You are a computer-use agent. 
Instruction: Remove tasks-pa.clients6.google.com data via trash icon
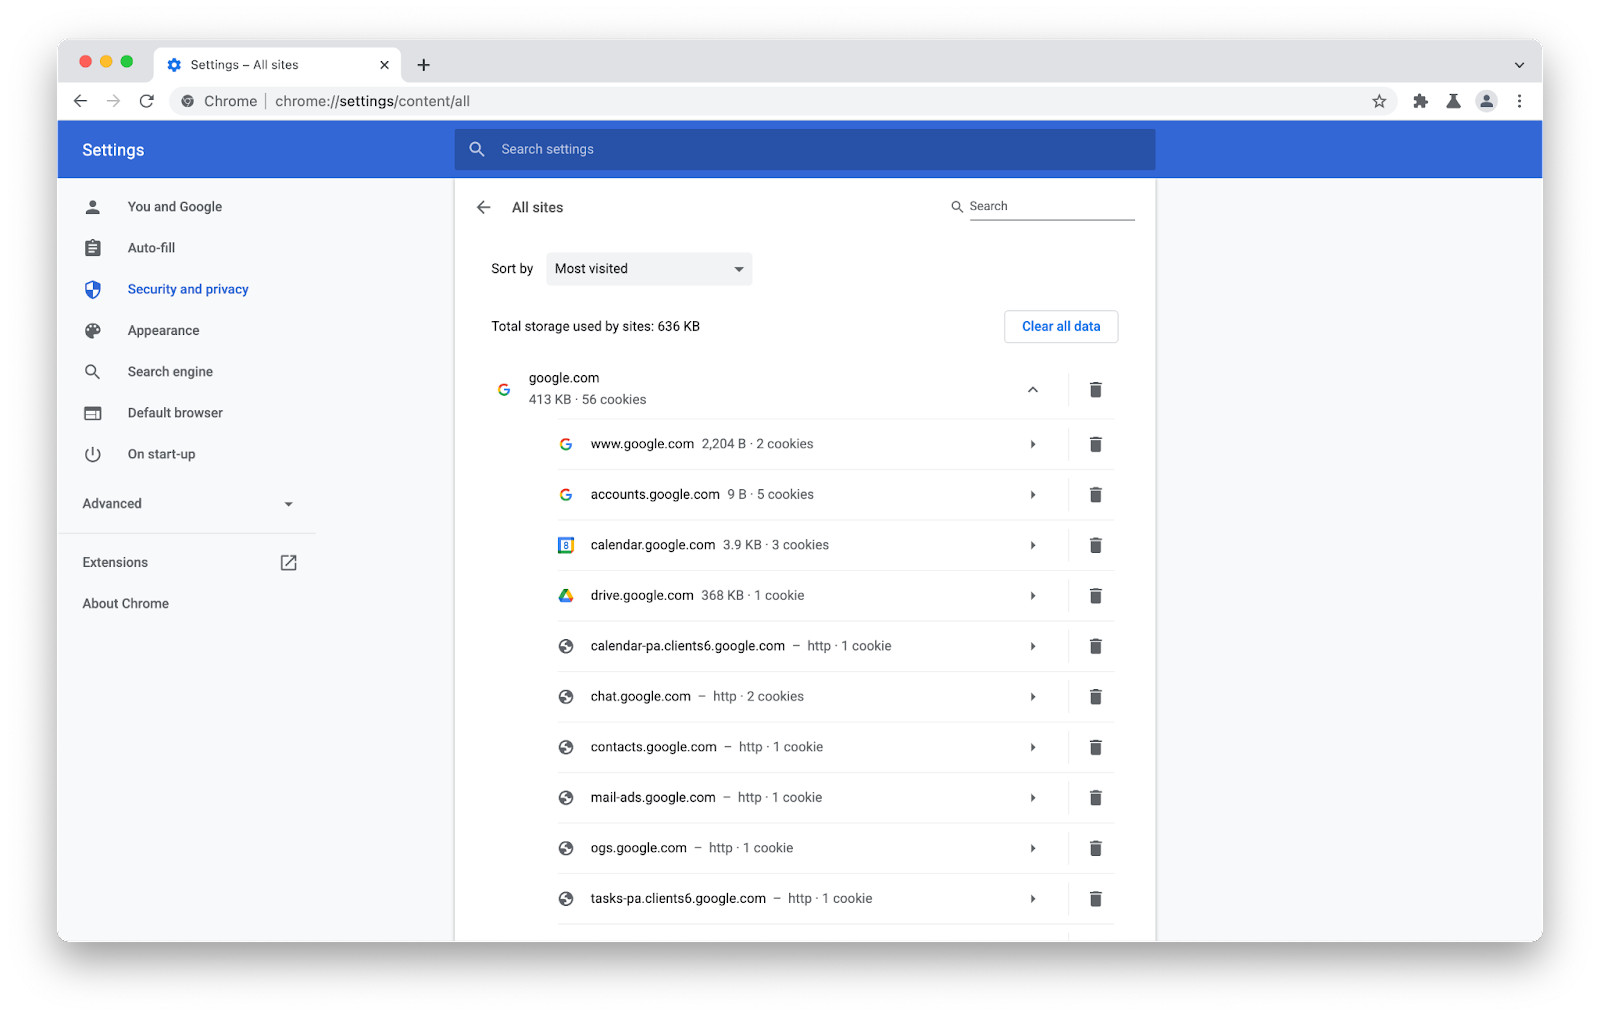[x=1095, y=899]
